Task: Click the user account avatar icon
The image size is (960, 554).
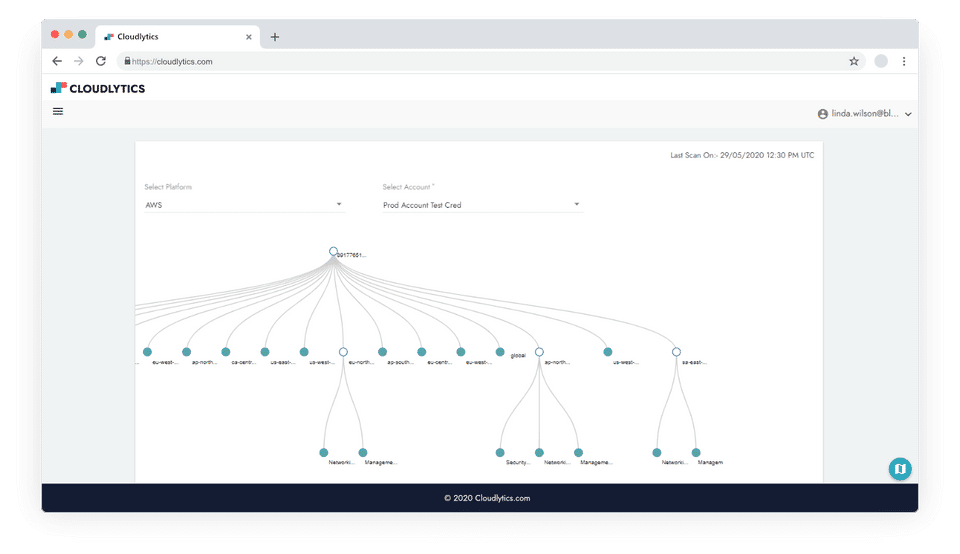Action: [823, 114]
